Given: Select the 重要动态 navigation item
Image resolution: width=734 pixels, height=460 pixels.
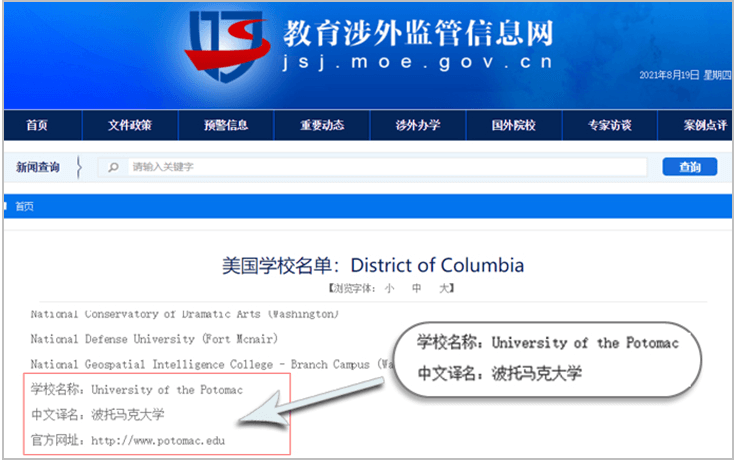Looking at the screenshot, I should coord(322,125).
